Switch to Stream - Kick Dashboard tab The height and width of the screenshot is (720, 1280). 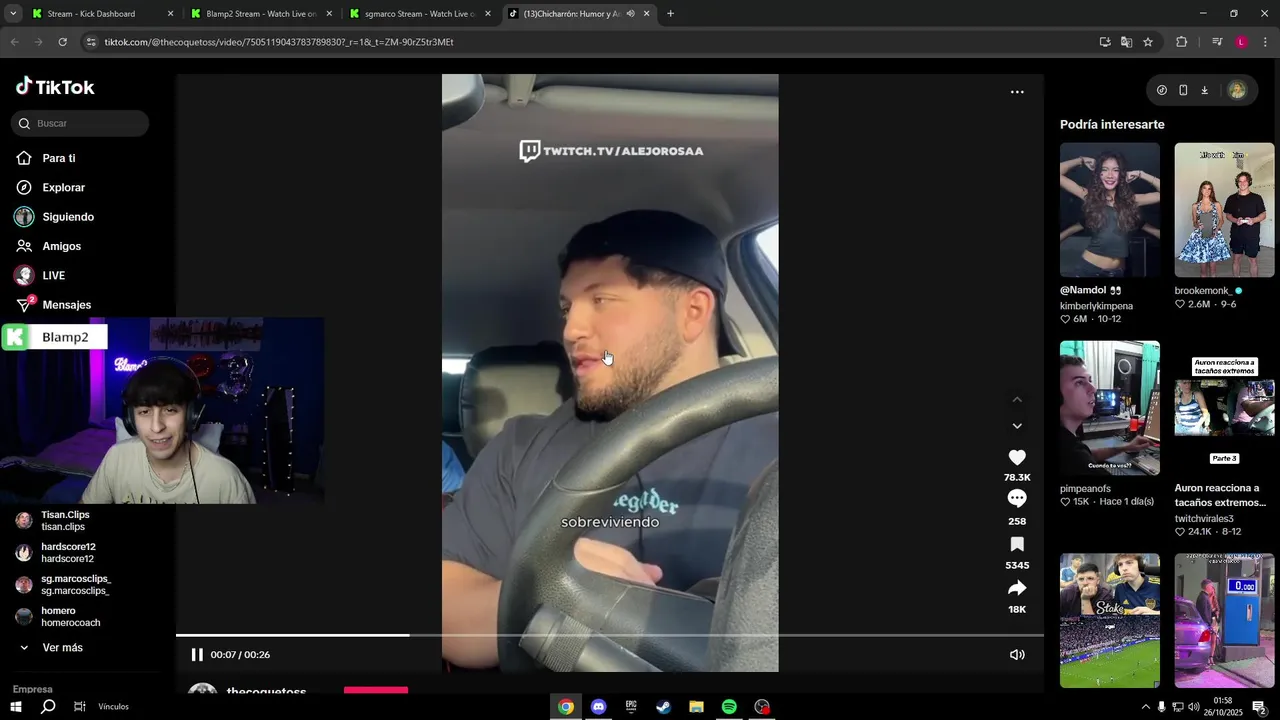point(100,14)
